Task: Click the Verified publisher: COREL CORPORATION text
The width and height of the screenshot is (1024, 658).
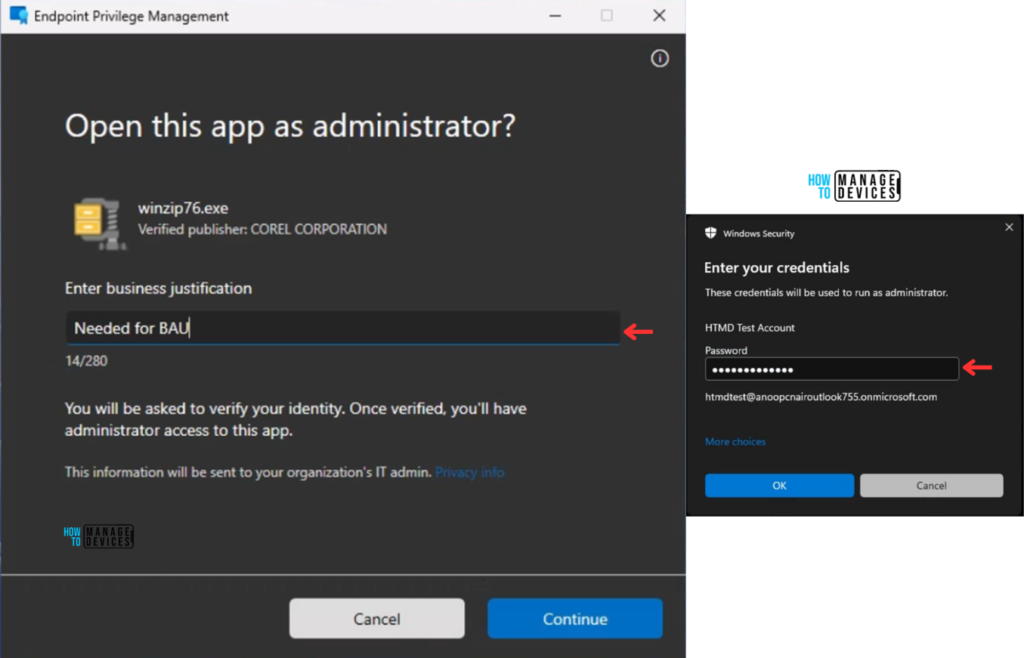Action: 263,229
